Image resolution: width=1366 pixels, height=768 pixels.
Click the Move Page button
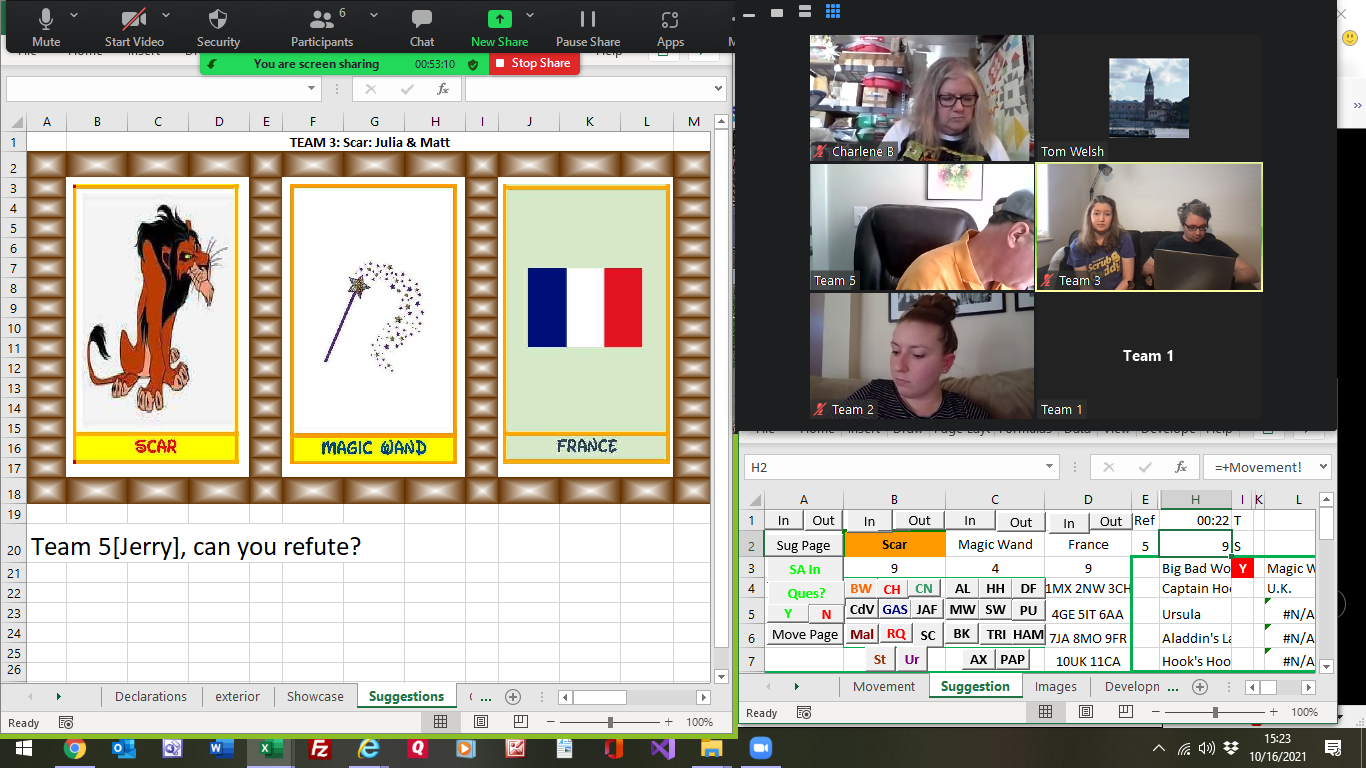[805, 635]
